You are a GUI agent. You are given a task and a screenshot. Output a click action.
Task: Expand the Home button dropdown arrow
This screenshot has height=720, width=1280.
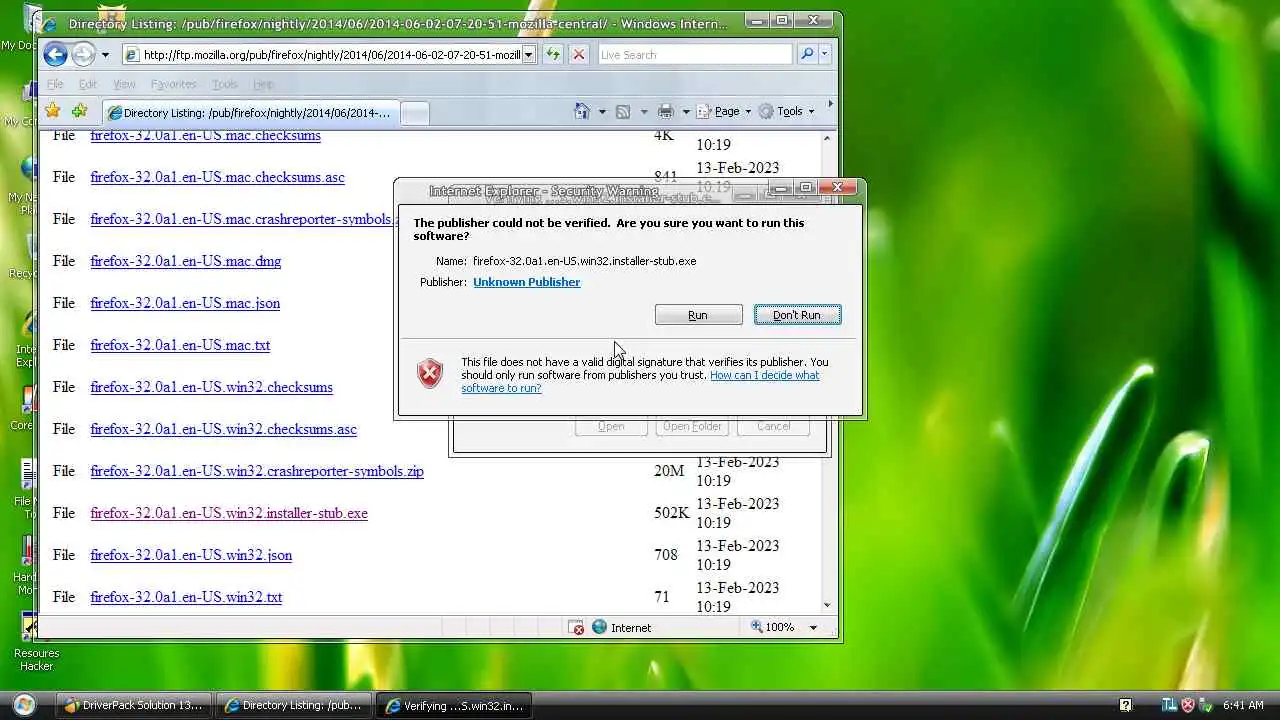(x=602, y=112)
